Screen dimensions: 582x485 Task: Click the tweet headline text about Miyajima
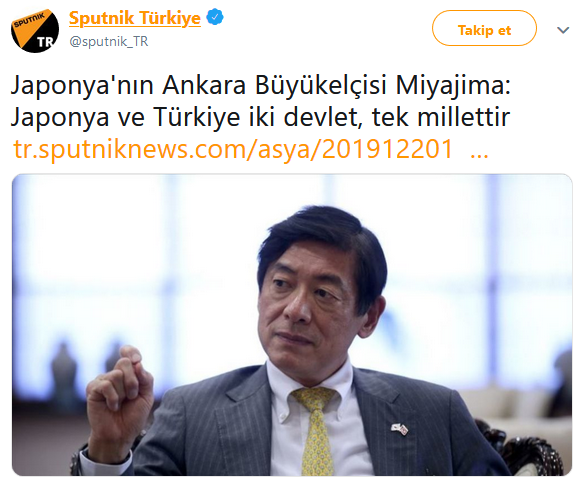(x=261, y=101)
